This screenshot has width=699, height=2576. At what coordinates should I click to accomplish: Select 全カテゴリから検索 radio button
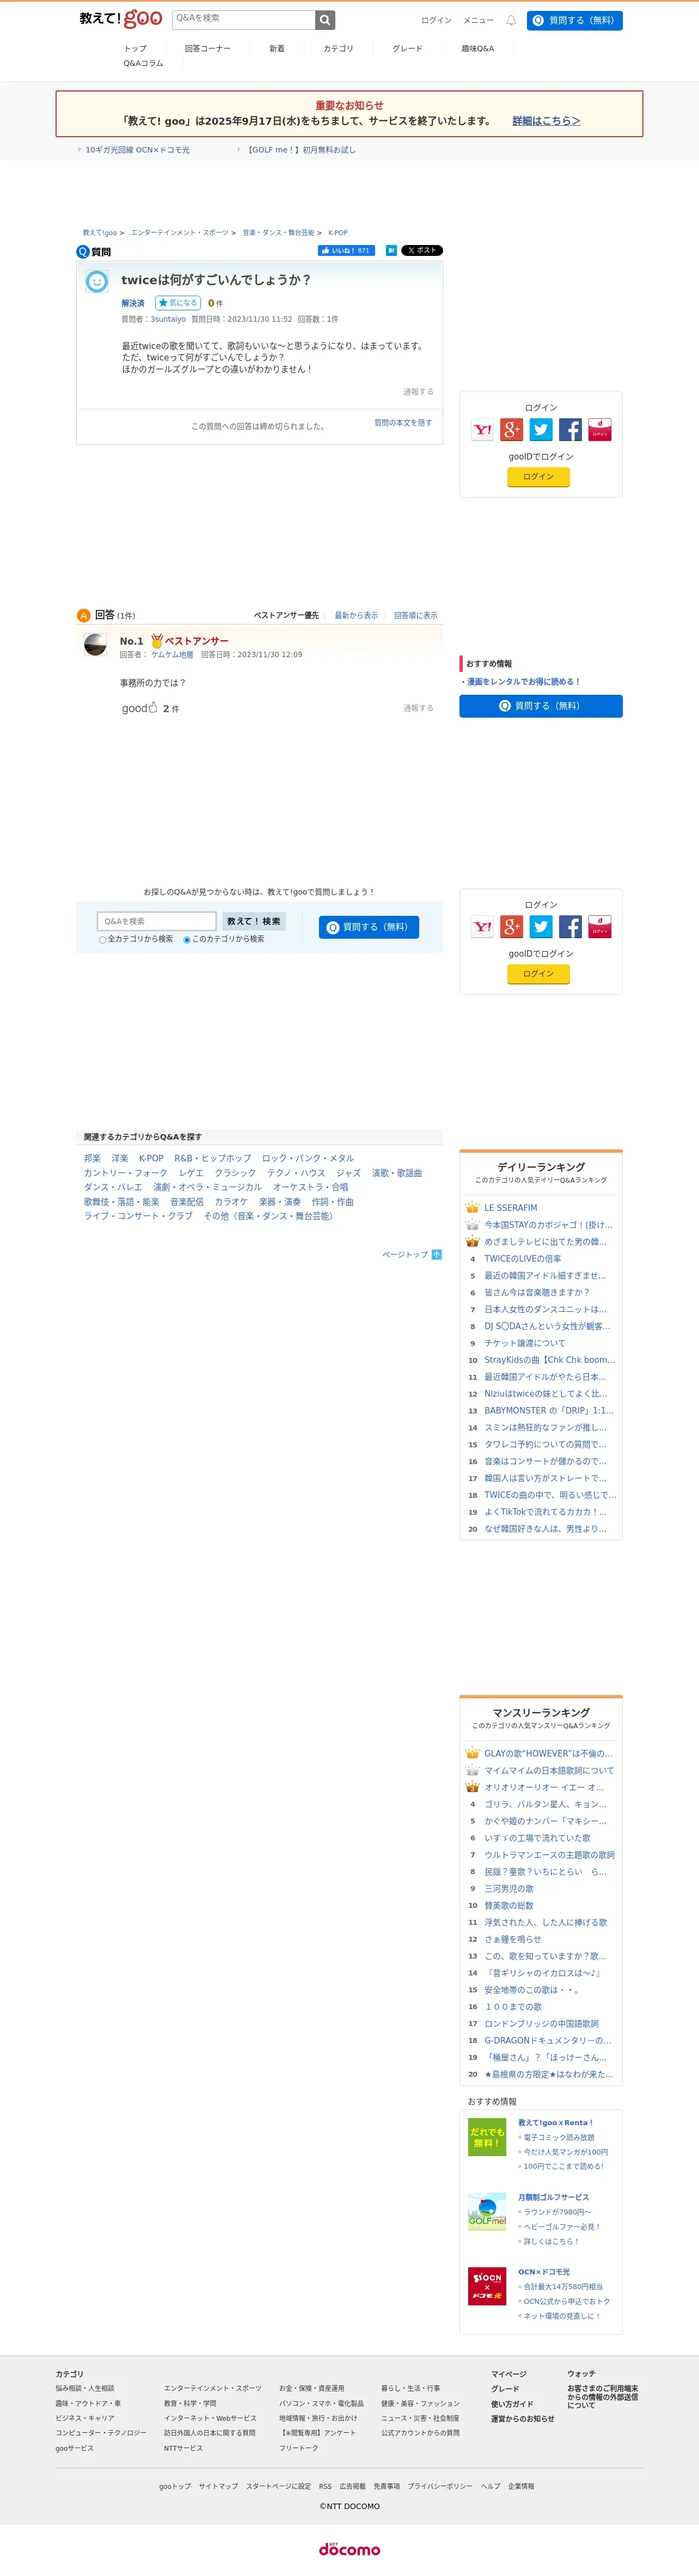point(102,940)
